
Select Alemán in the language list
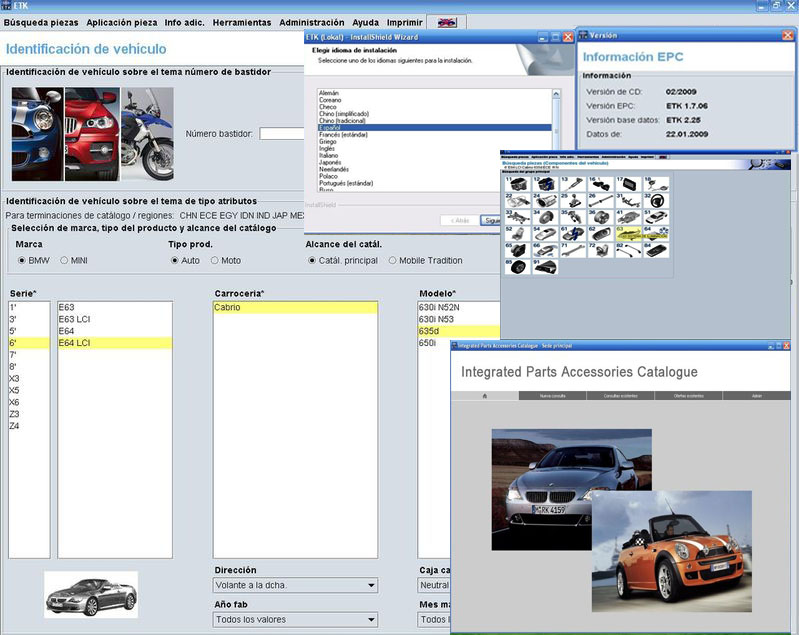pyautogui.click(x=434, y=93)
